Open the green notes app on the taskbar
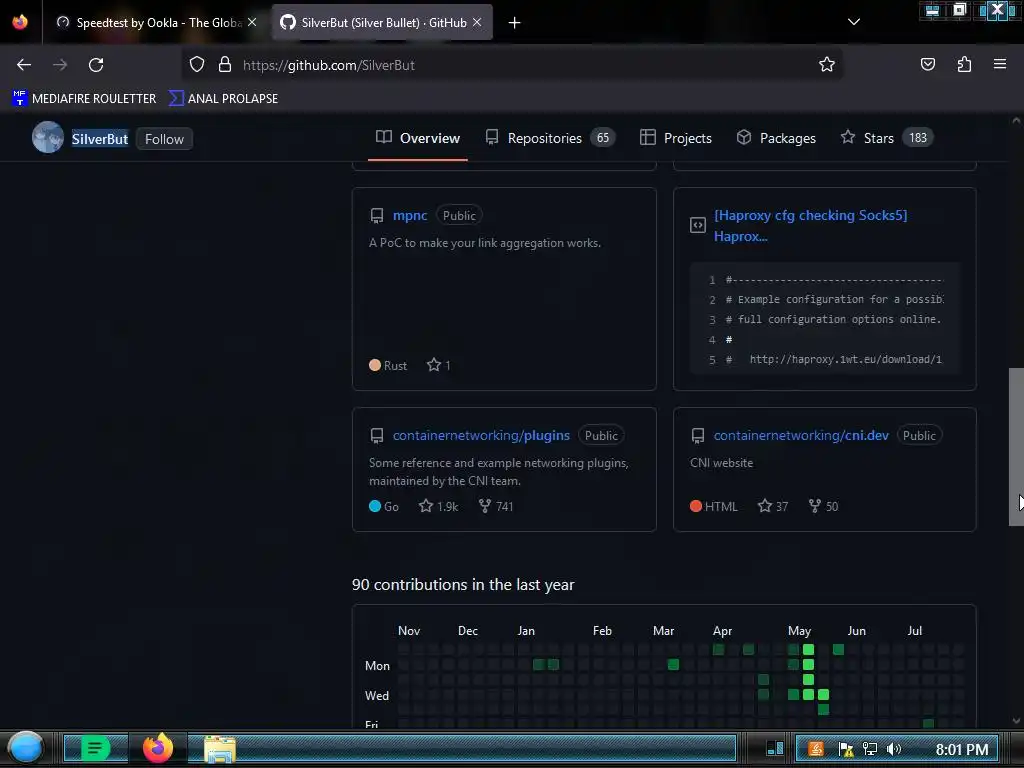 (x=95, y=748)
